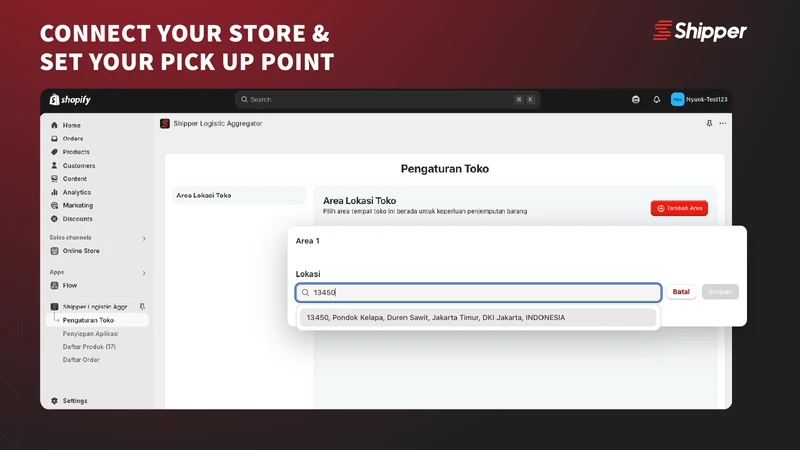800x450 pixels.
Task: Click the Shopify logo in top bar
Action: pyautogui.click(x=70, y=99)
